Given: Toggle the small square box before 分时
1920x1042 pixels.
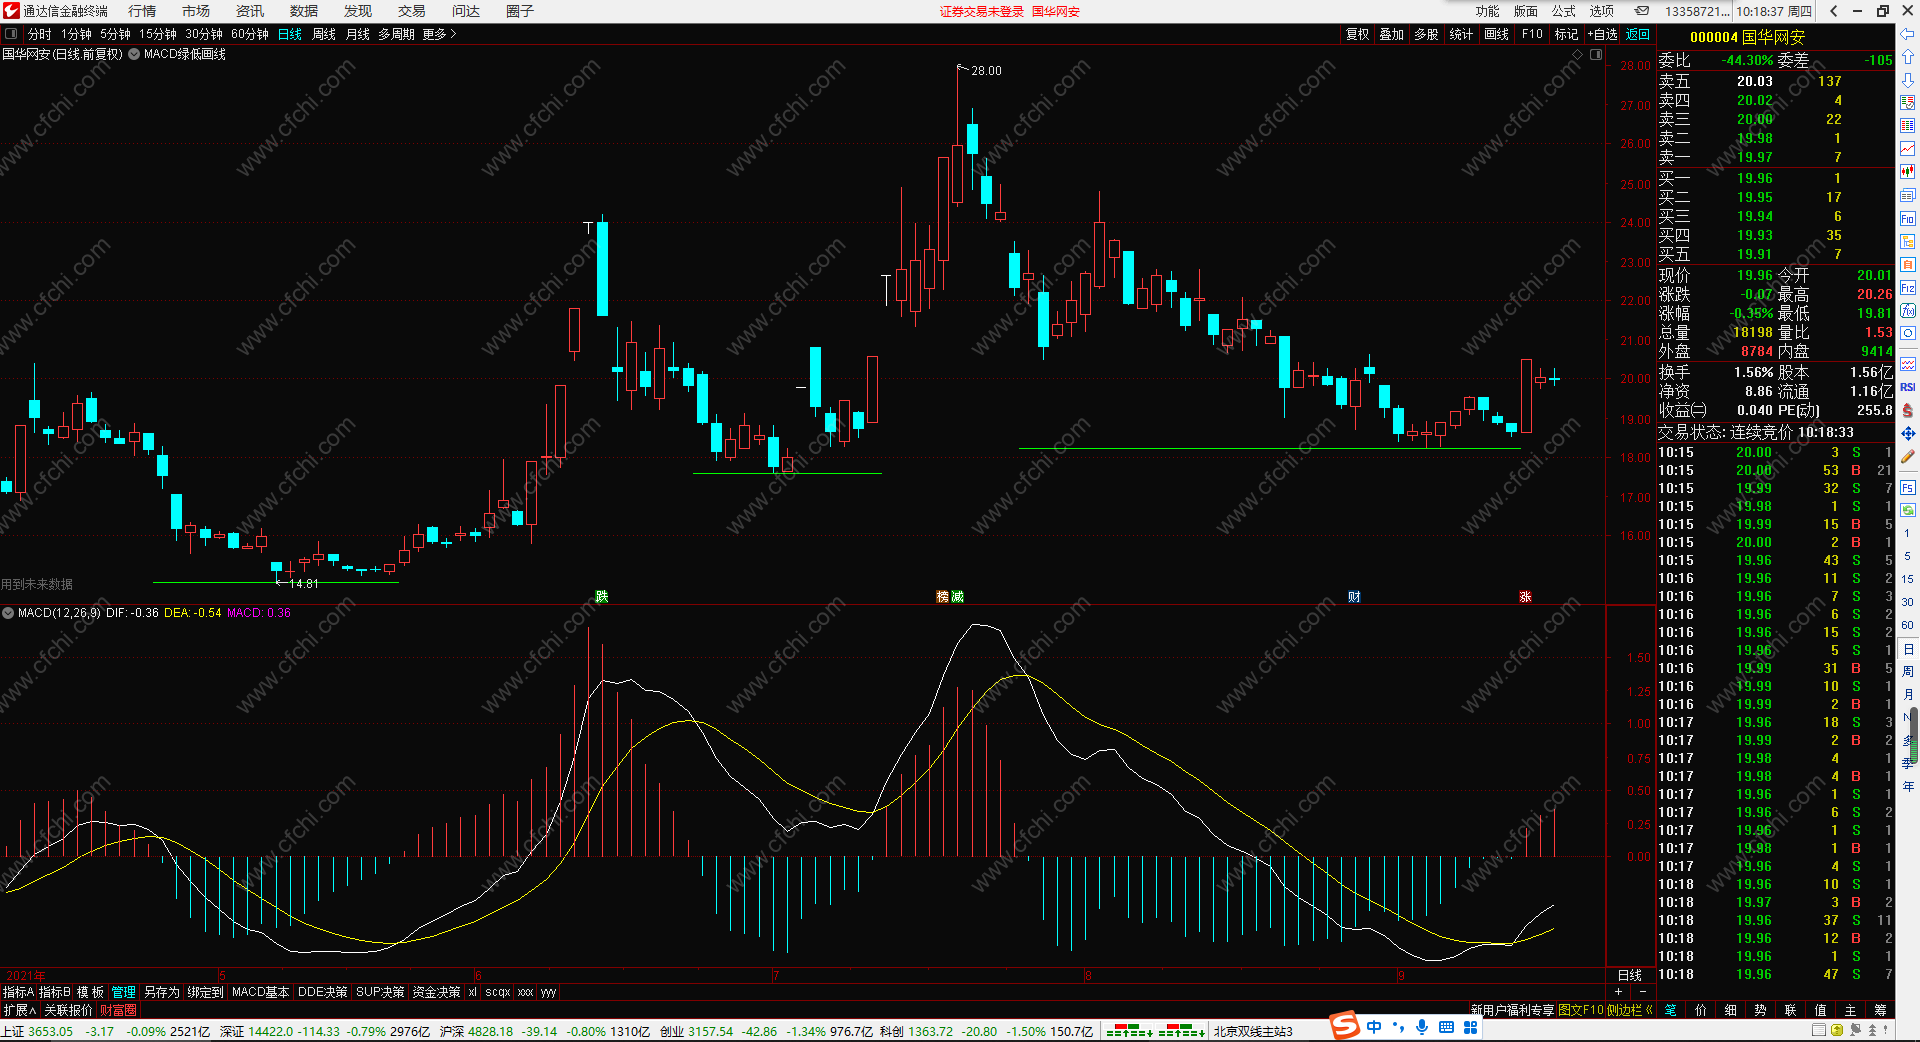Looking at the screenshot, I should (11, 34).
